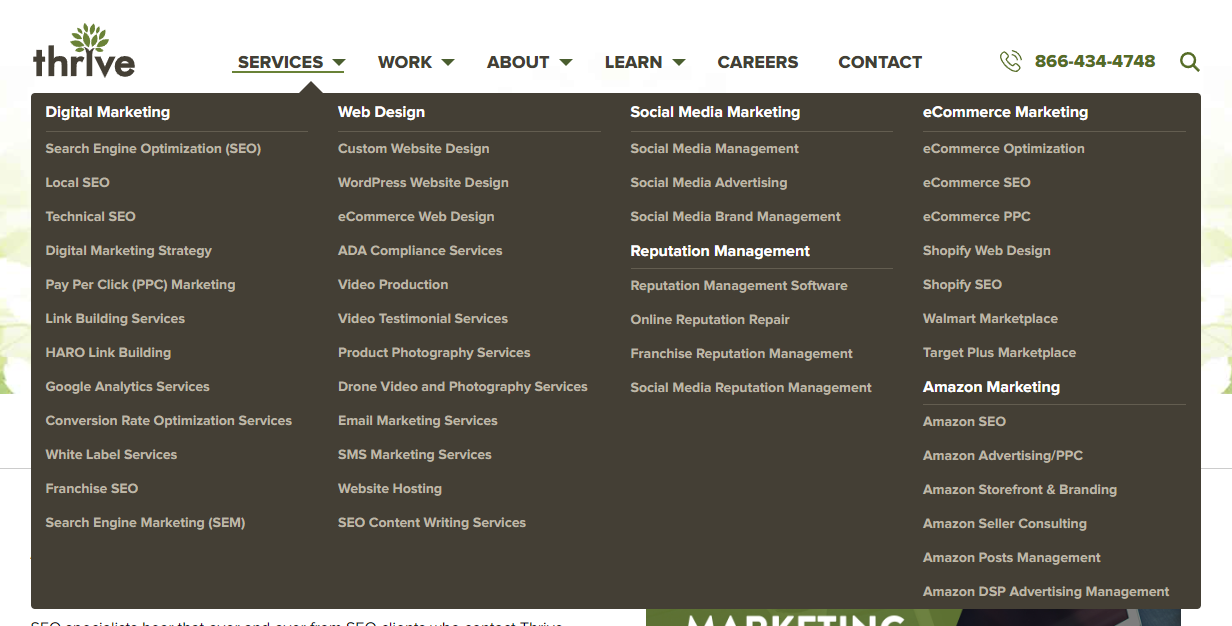
Task: Select Franchise SEO
Action: [91, 489]
